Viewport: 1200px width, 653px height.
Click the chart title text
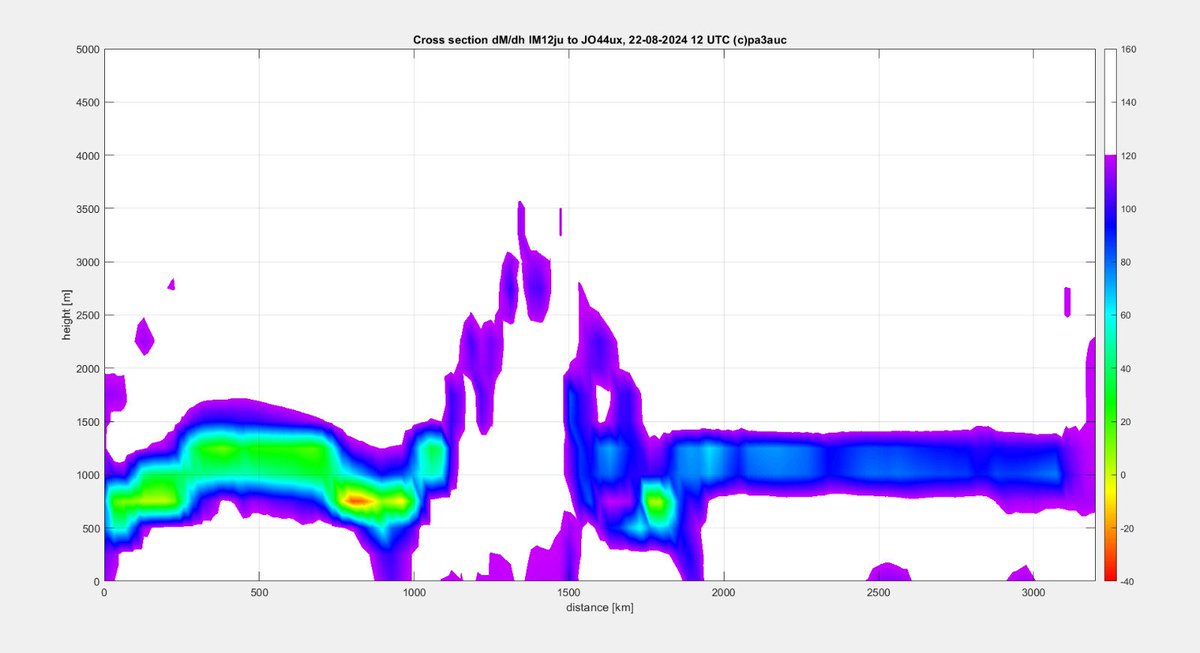pyautogui.click(x=598, y=41)
